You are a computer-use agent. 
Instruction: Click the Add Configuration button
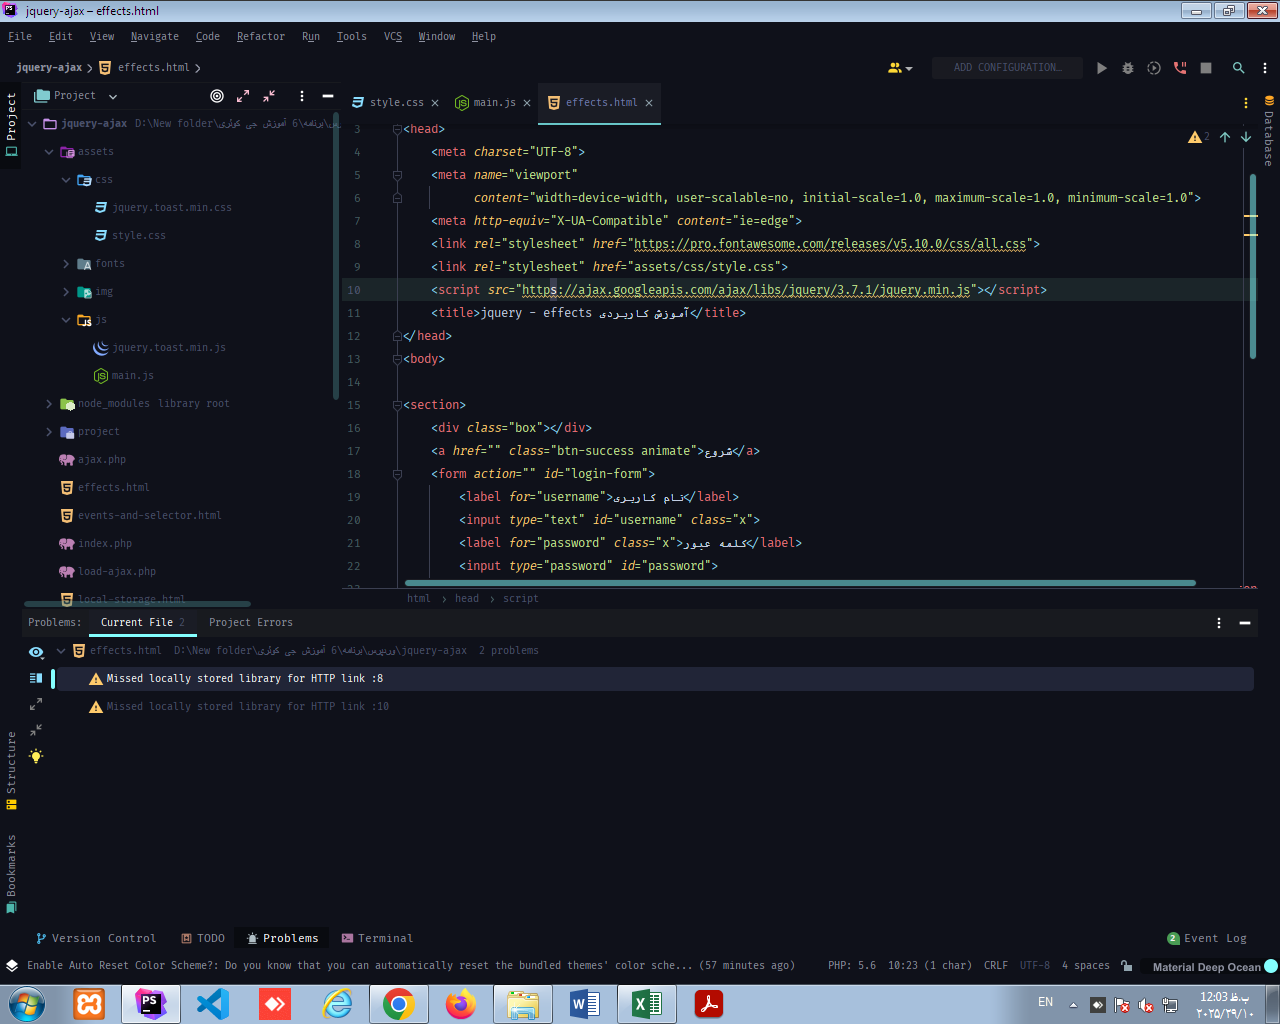tap(1007, 68)
